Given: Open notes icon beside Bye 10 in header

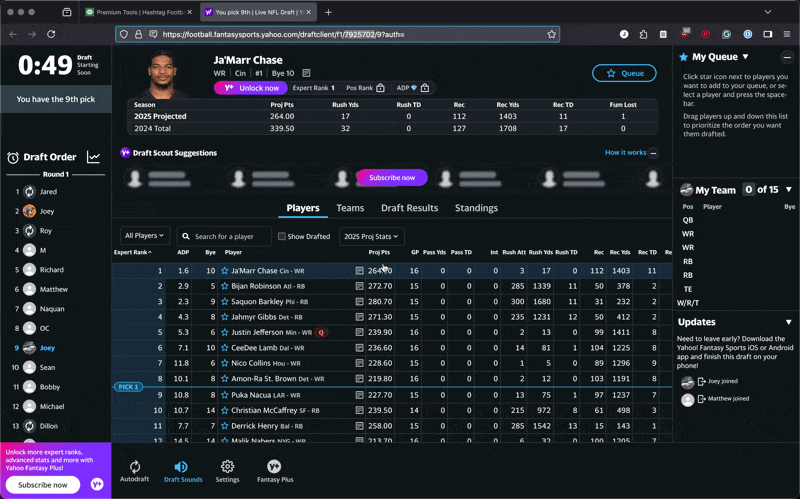Looking at the screenshot, I should click(306, 73).
